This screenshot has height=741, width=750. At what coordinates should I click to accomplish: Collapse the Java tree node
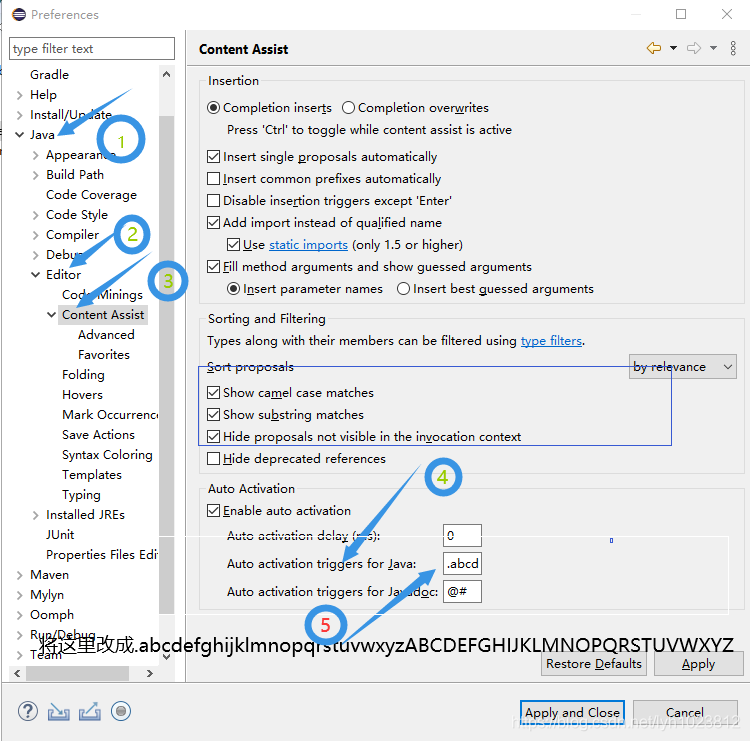coord(20,135)
